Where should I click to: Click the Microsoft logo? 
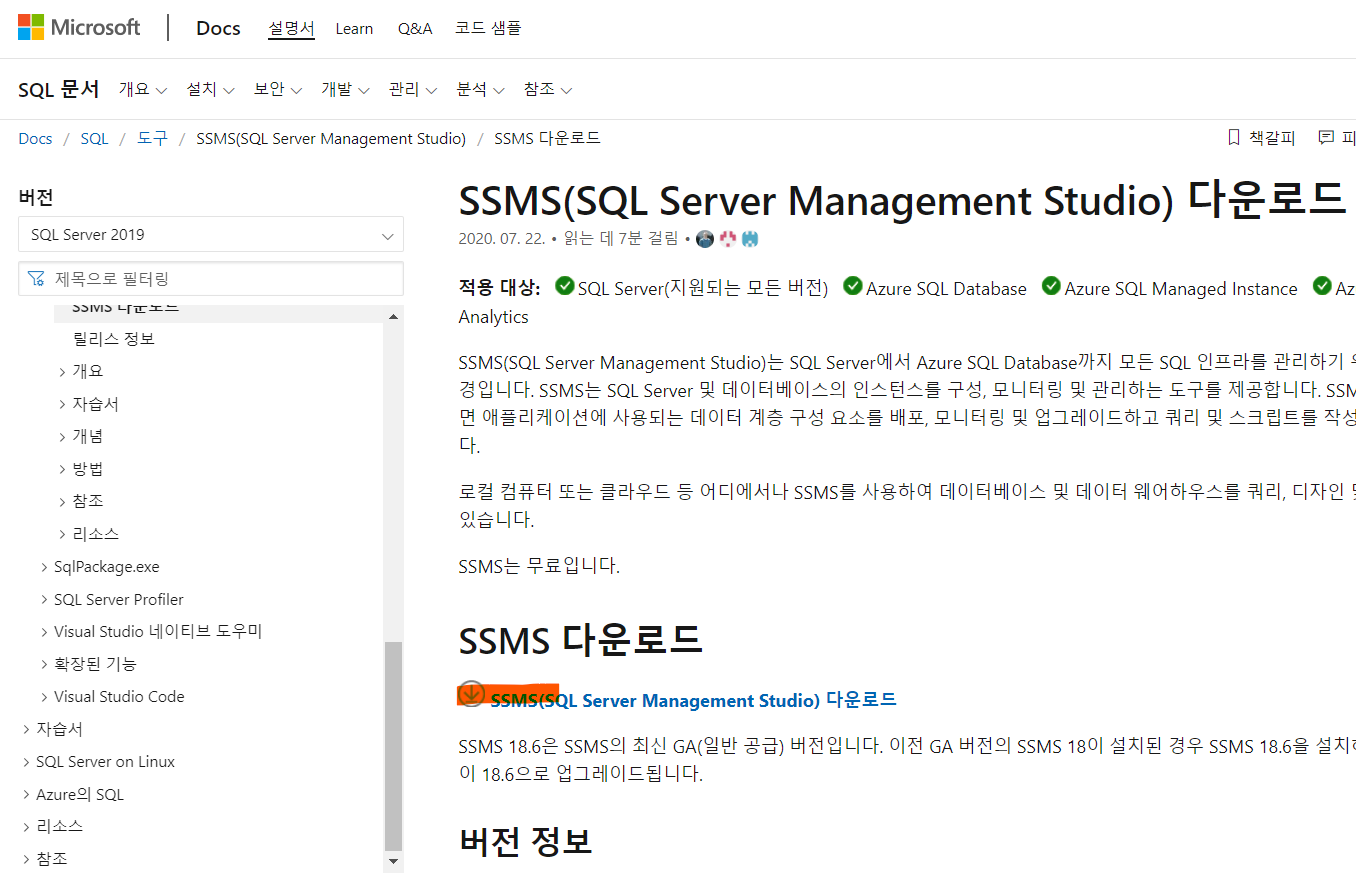79,27
